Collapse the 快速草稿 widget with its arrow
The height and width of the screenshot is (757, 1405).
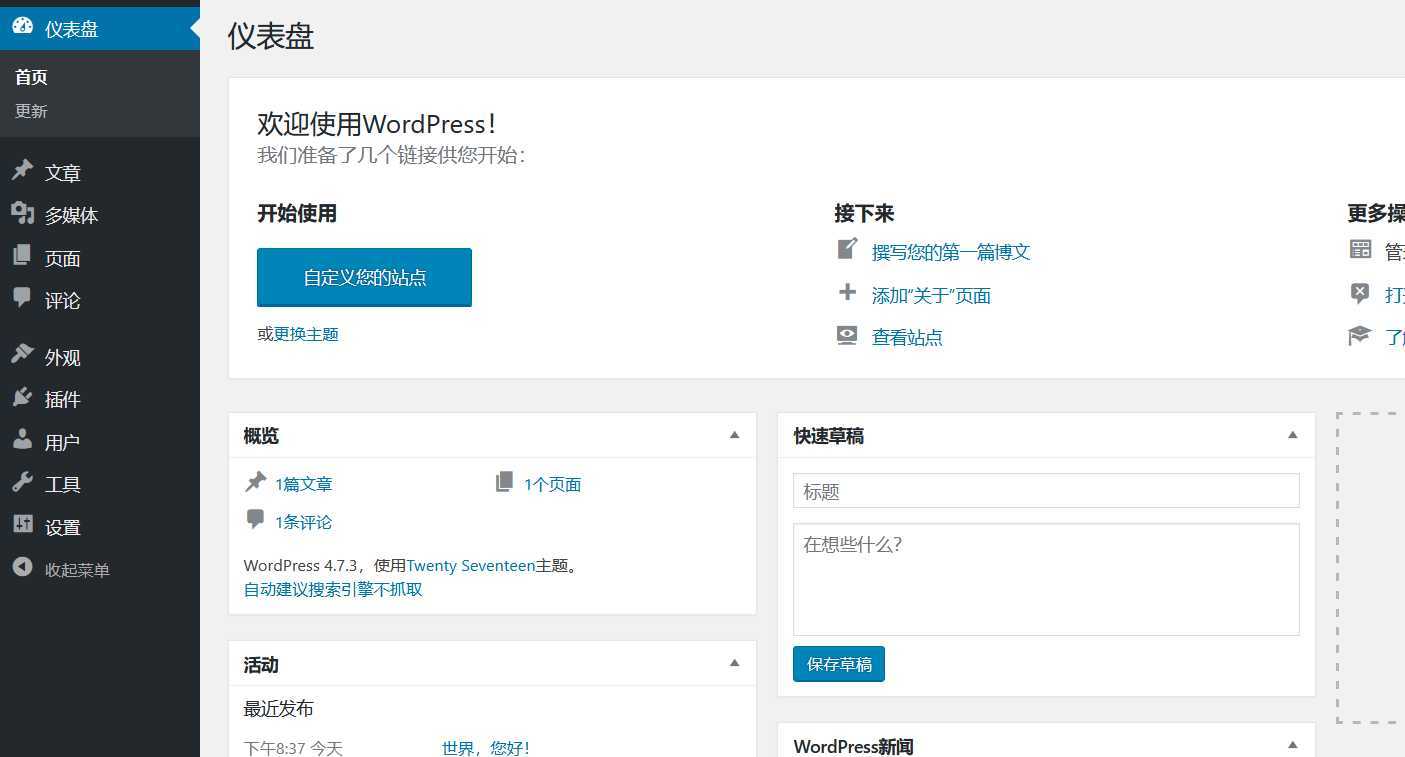pos(1292,436)
